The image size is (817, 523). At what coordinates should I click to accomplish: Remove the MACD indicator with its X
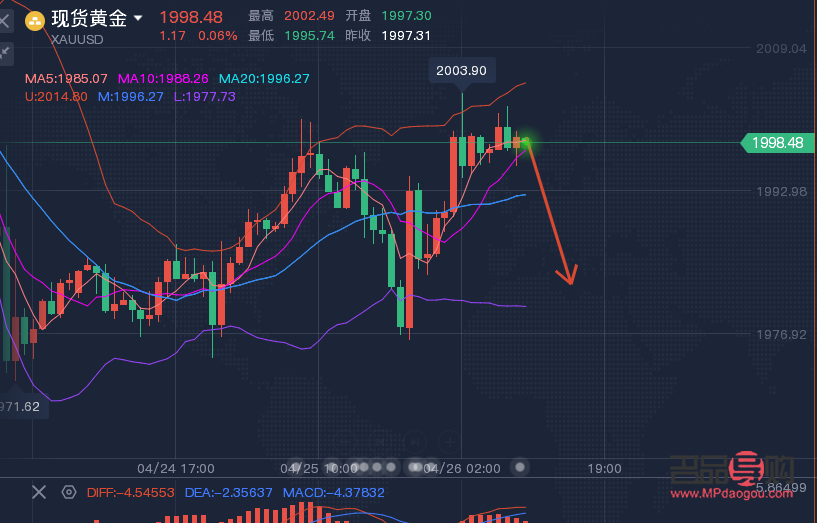(x=39, y=492)
